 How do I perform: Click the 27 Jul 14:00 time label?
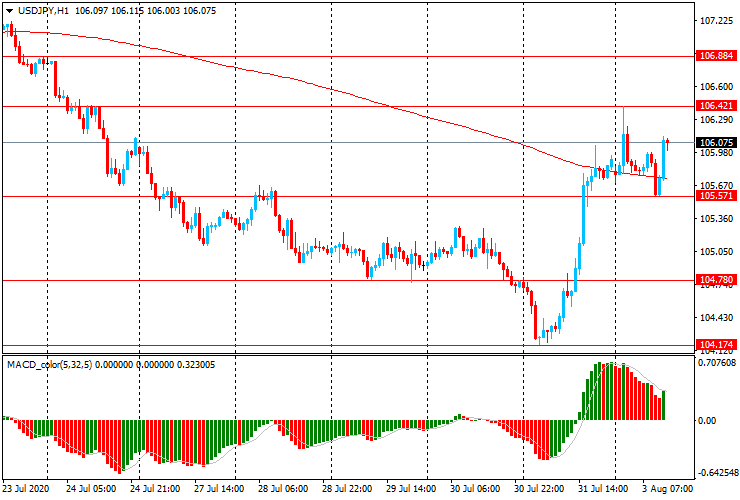tap(219, 489)
